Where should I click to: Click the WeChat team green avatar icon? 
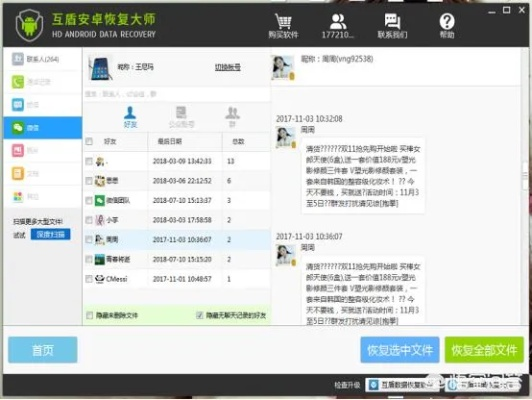[100, 201]
